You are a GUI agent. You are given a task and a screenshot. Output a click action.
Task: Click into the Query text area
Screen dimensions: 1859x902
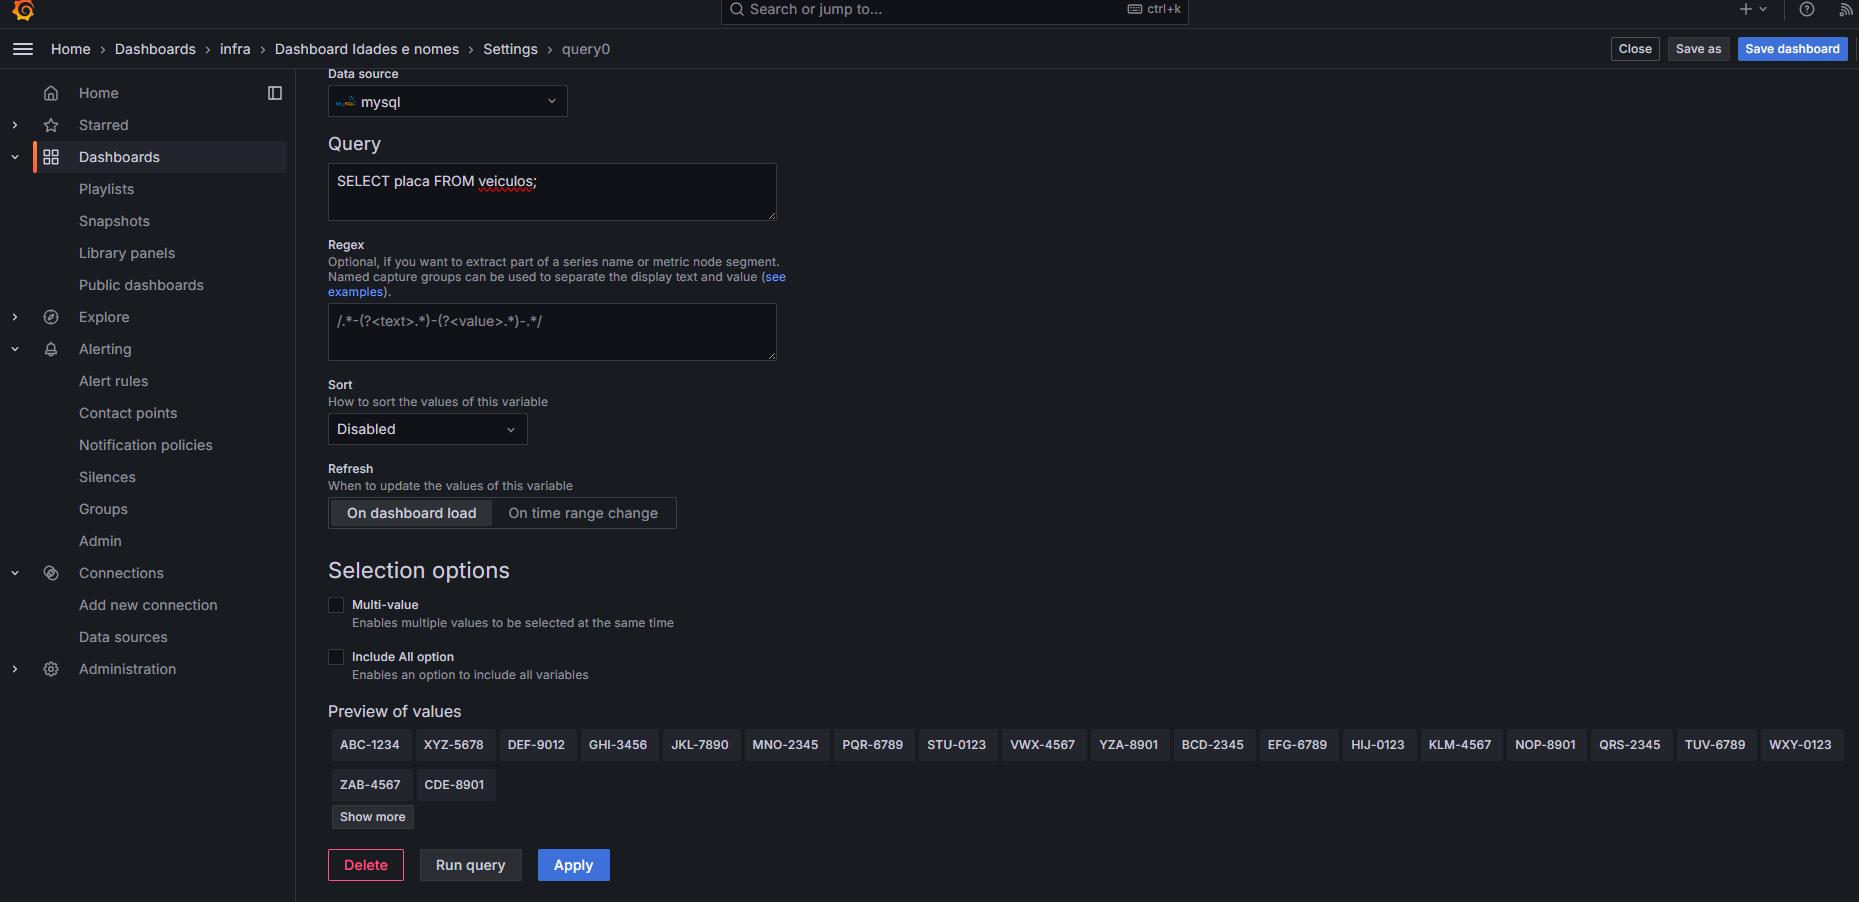coord(552,192)
